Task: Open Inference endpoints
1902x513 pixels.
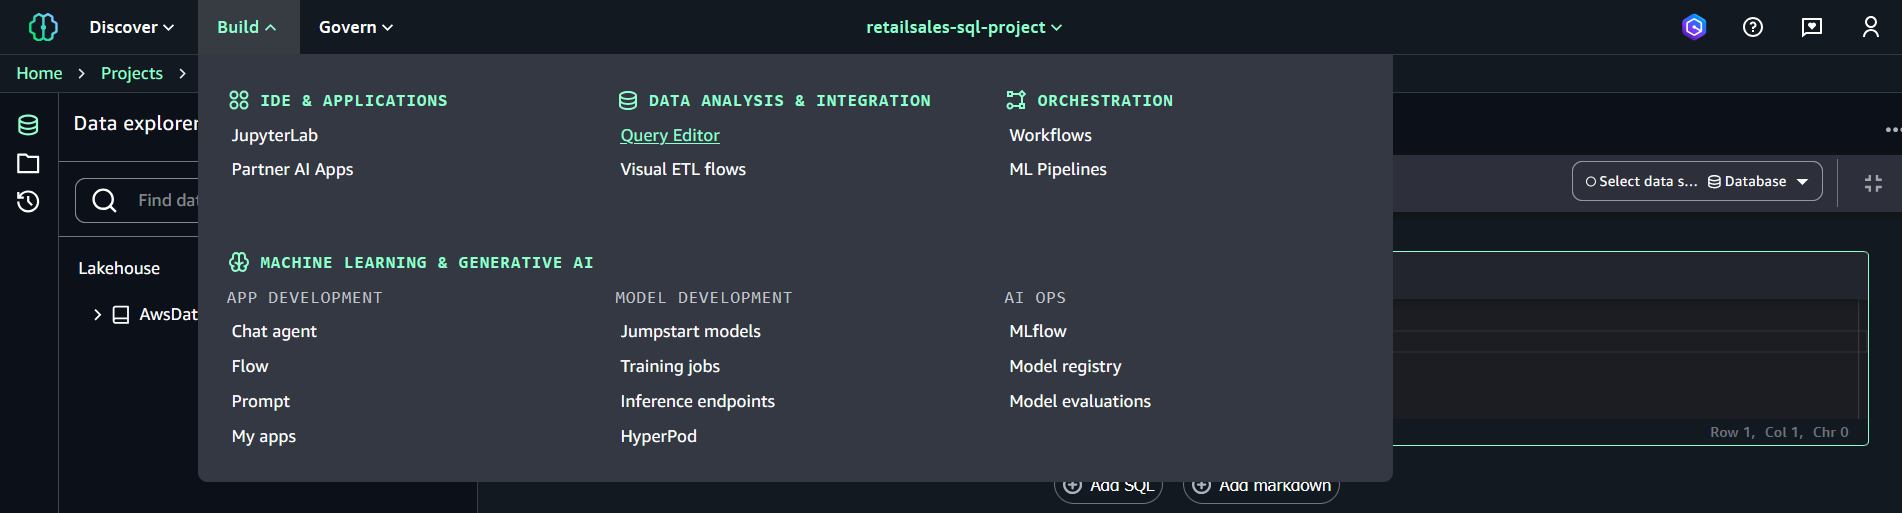Action: 697,401
